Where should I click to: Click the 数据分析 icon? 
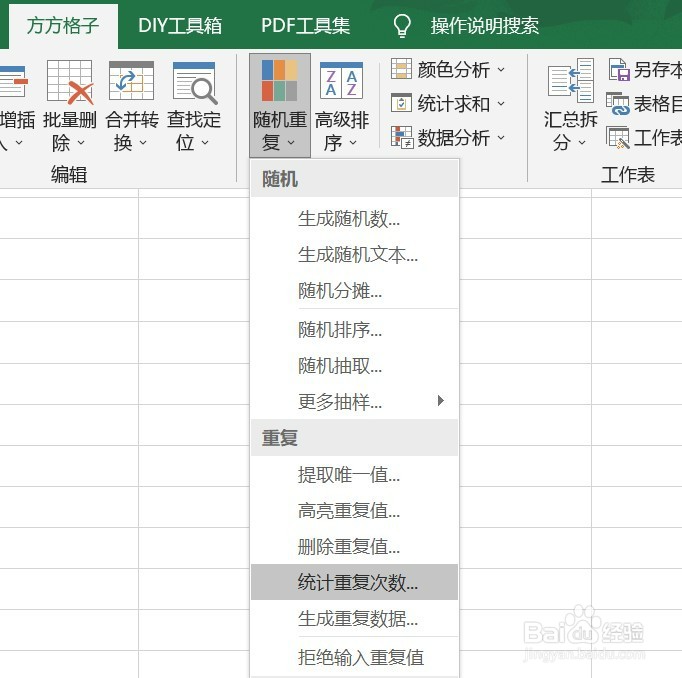point(402,137)
